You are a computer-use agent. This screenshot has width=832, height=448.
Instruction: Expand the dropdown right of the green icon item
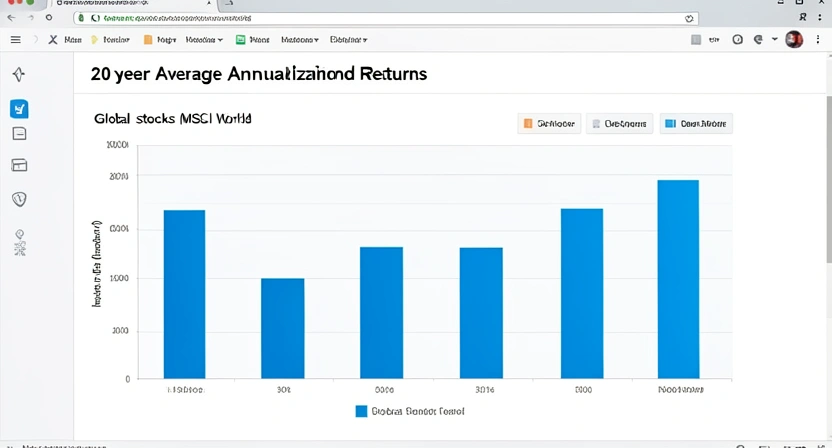[300, 40]
